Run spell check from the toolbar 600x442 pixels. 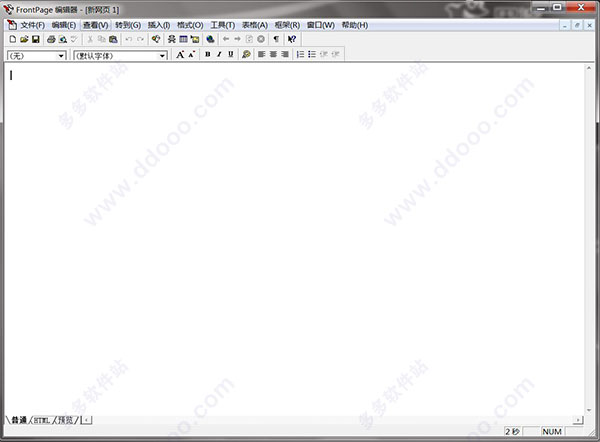74,39
